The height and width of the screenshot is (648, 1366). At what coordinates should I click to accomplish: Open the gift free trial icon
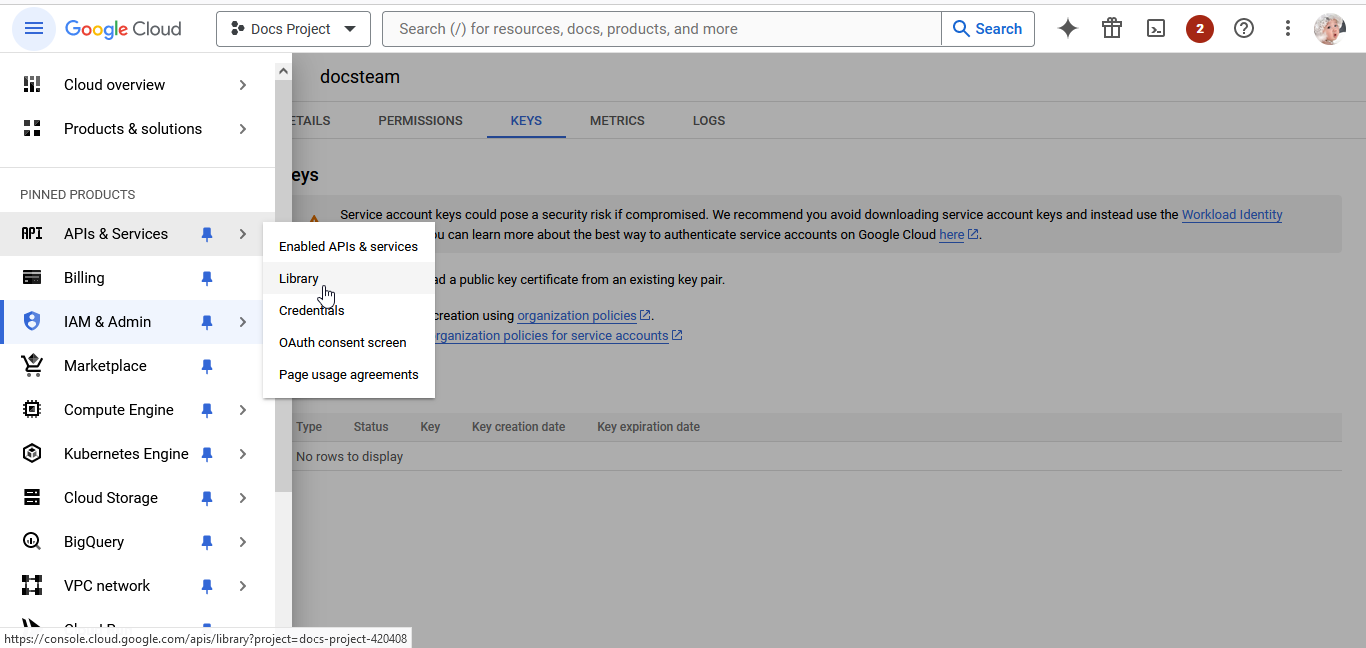pos(1112,29)
